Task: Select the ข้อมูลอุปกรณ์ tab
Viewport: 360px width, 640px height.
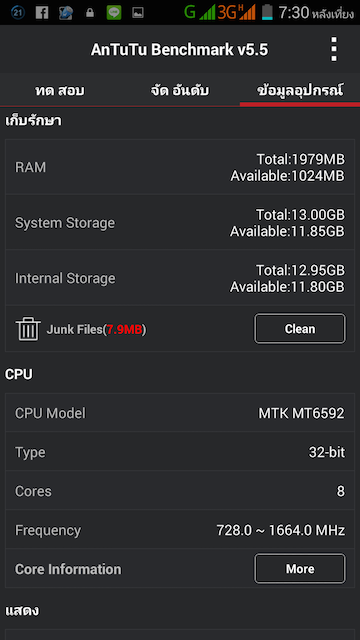Action: coord(300,91)
